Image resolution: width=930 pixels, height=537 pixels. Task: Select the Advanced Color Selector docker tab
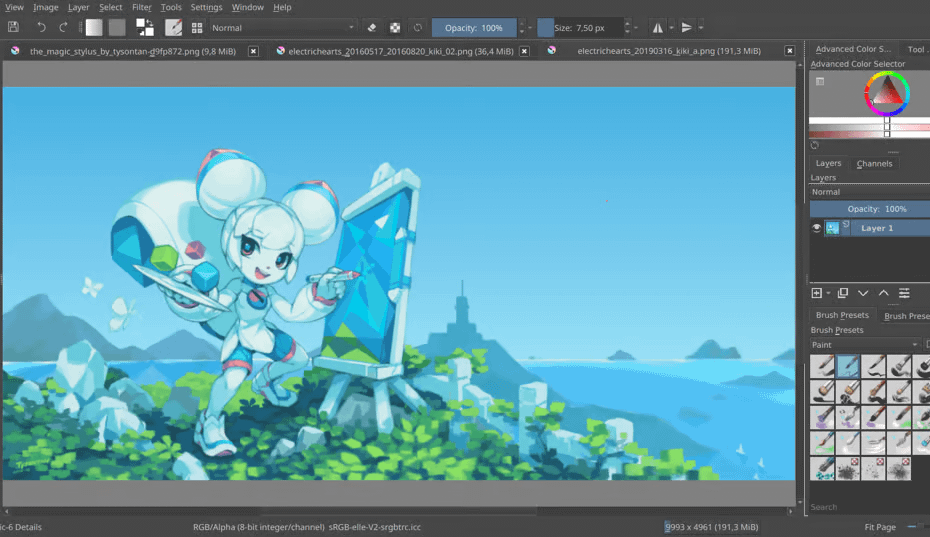pos(853,49)
